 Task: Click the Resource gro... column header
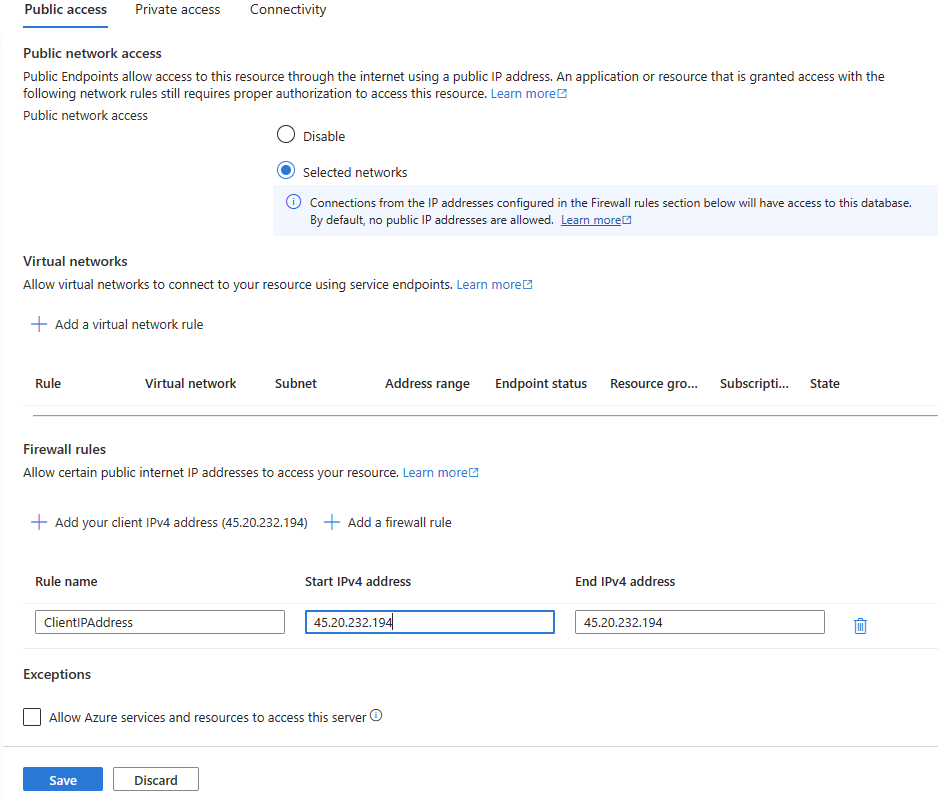[654, 383]
